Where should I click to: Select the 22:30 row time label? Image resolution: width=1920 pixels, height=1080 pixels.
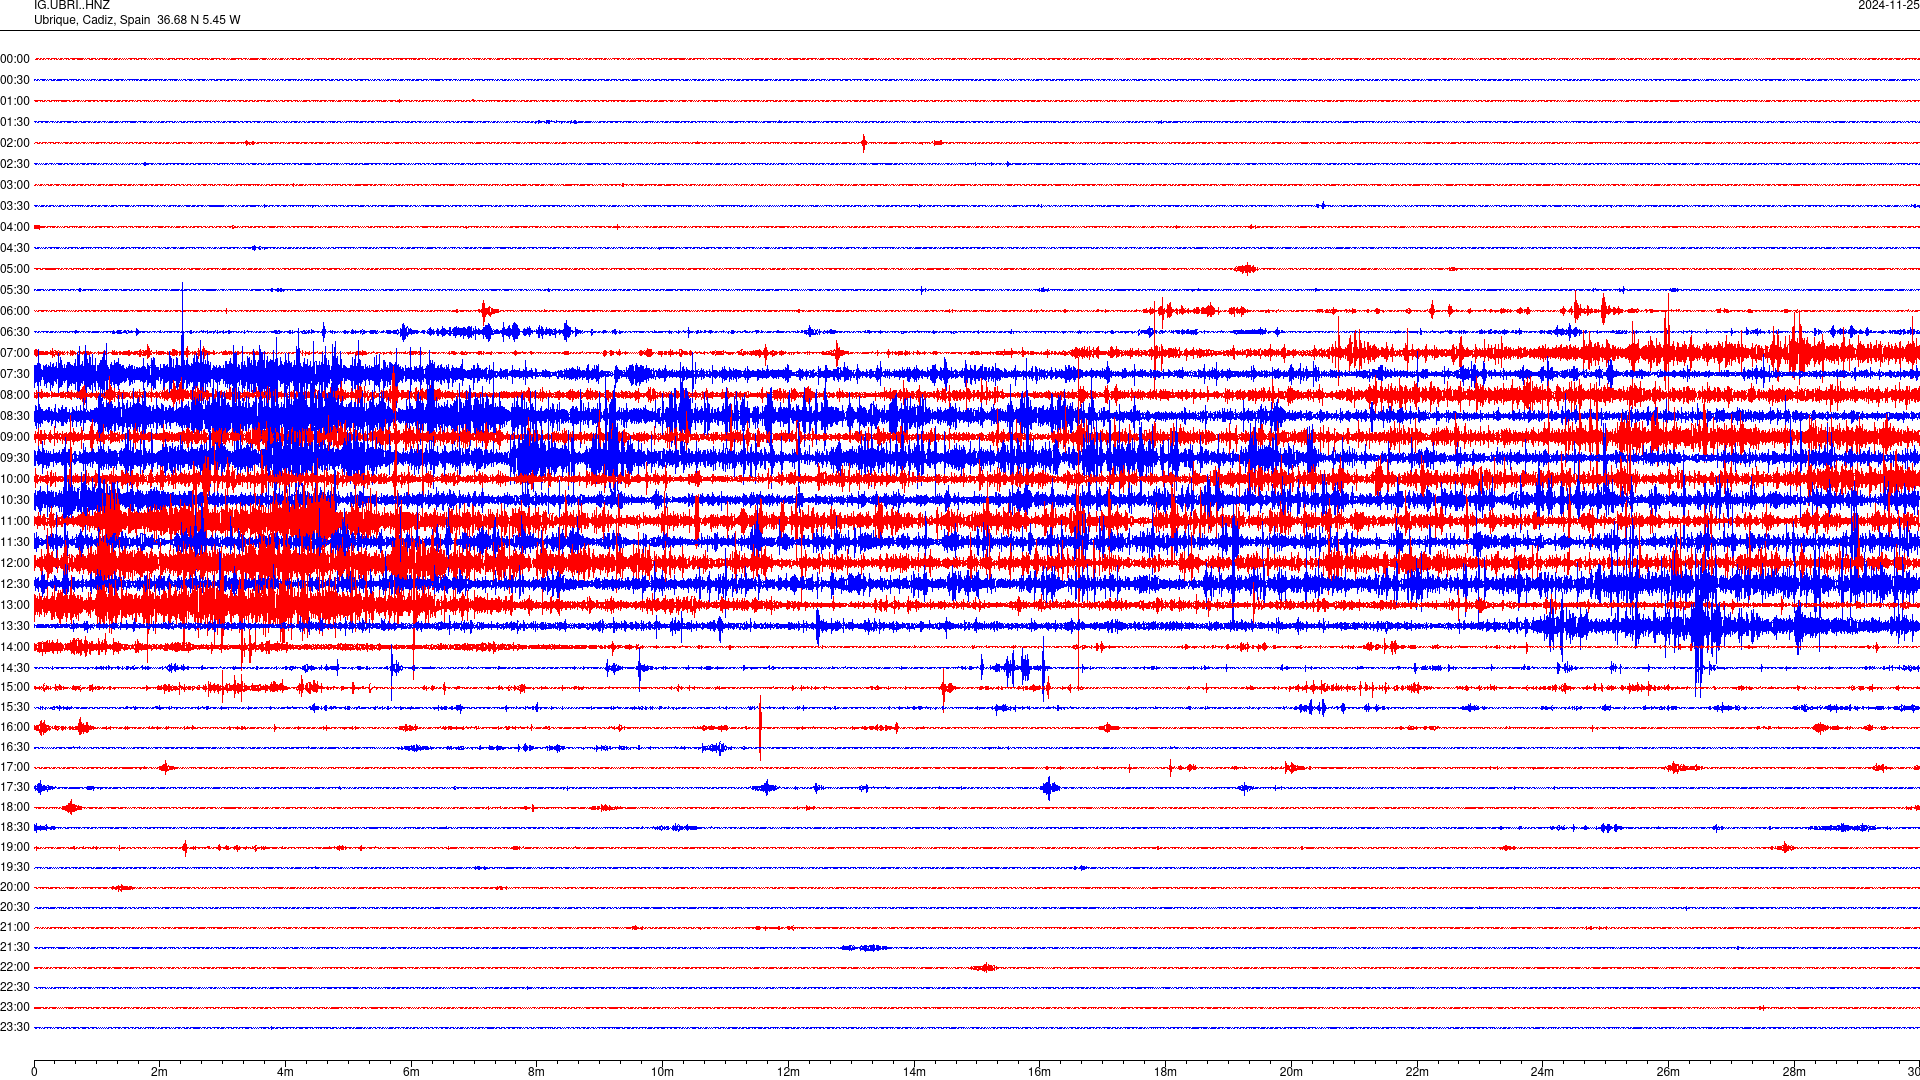point(15,987)
